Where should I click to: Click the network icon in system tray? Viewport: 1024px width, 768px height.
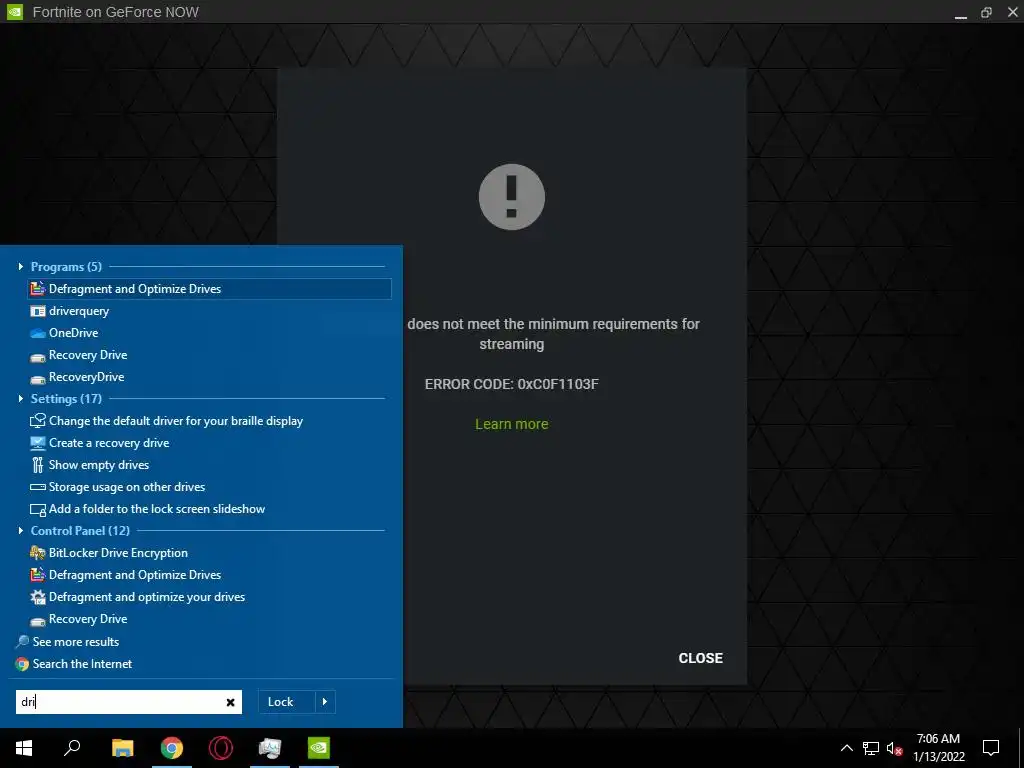(871, 748)
